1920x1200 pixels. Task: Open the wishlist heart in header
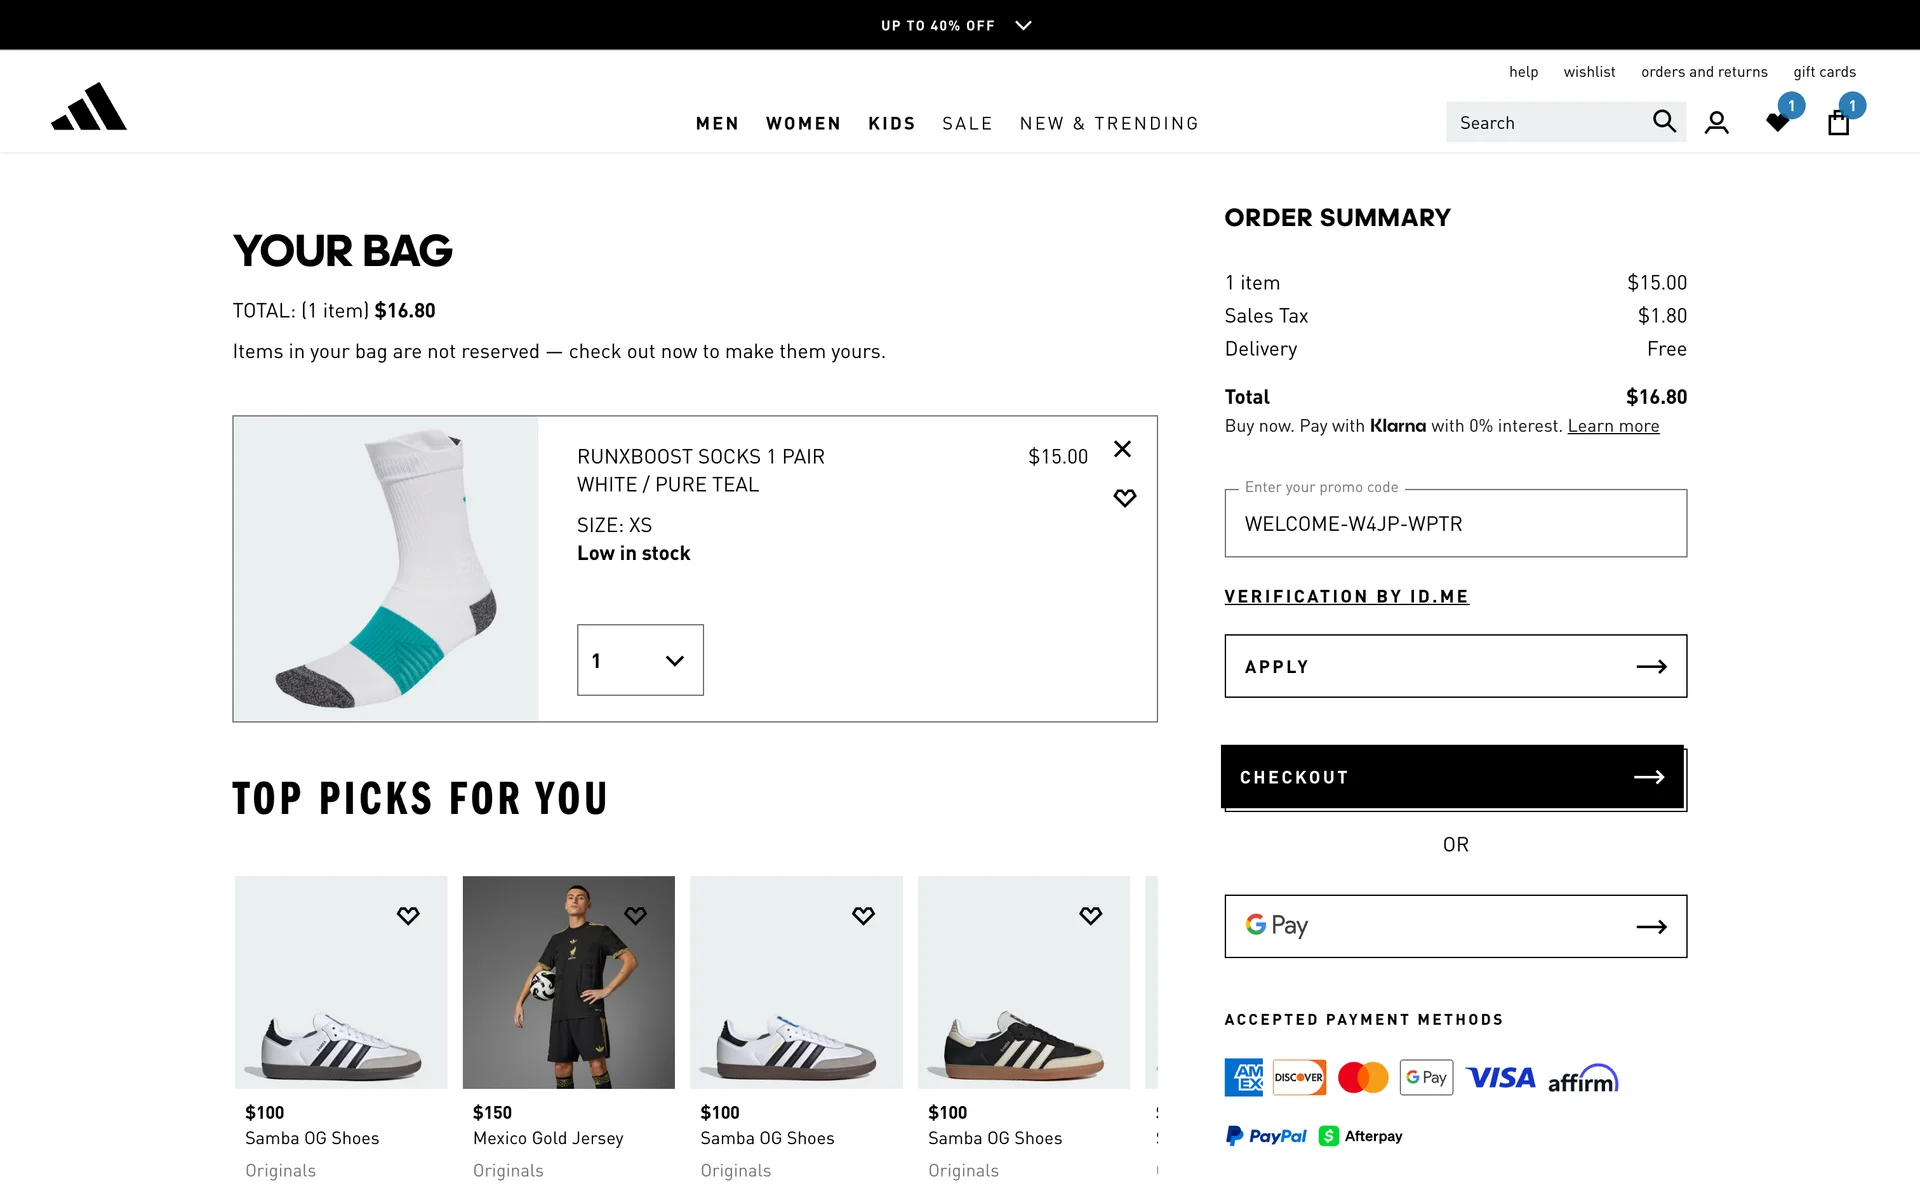pos(1778,123)
